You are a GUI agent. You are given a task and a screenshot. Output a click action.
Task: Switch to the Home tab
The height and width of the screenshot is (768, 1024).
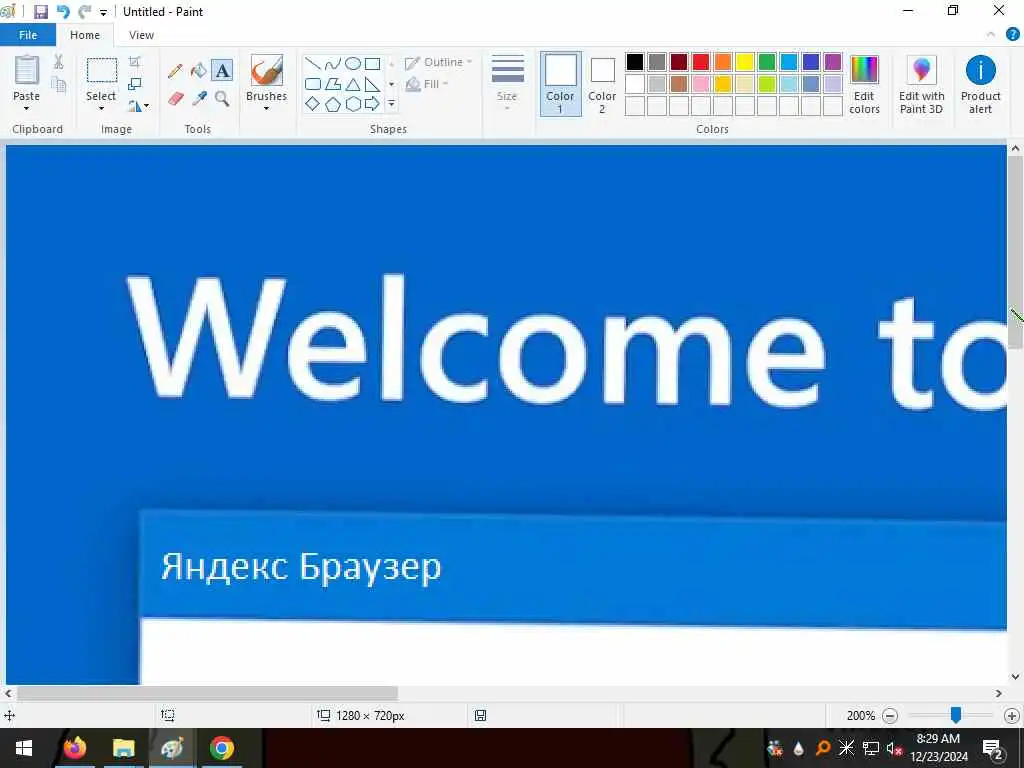85,35
